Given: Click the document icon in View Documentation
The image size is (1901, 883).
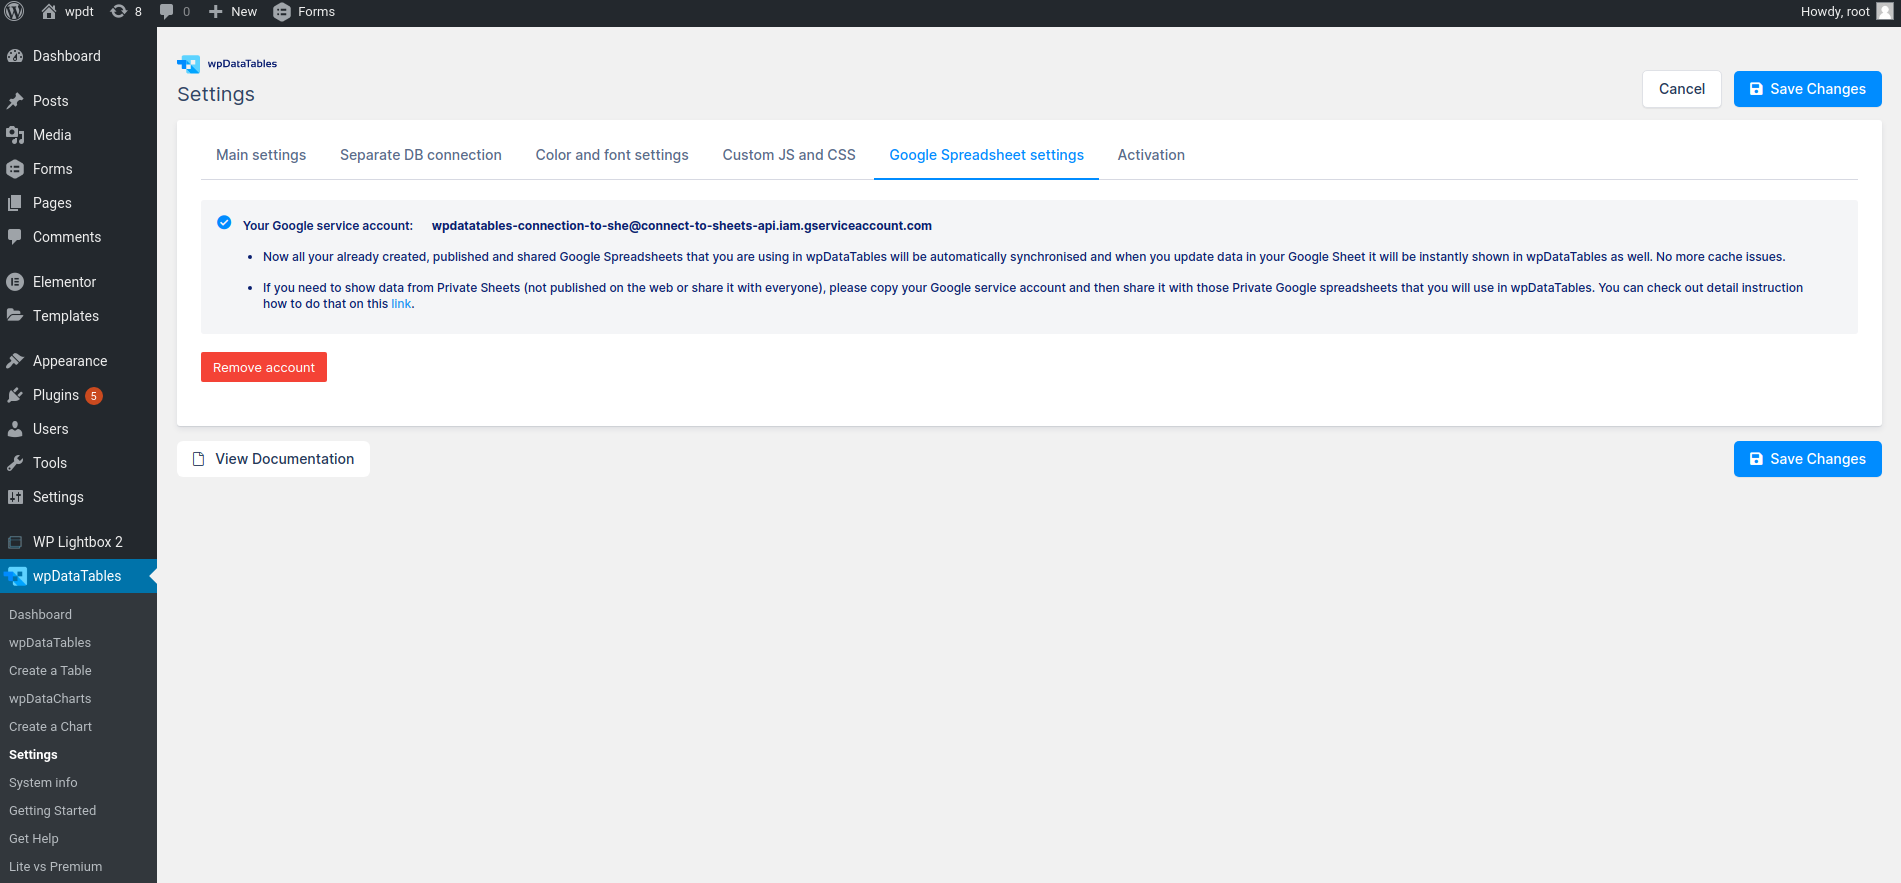Looking at the screenshot, I should pyautogui.click(x=199, y=459).
